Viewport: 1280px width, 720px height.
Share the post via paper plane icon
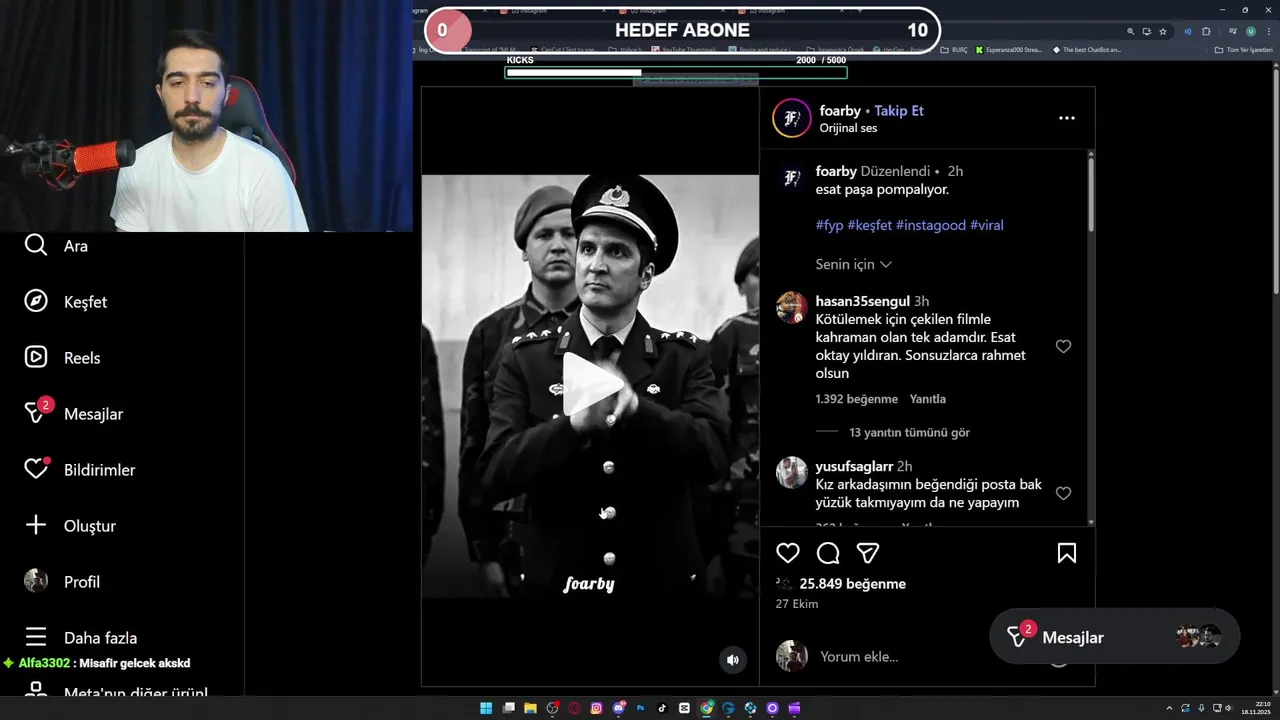pyautogui.click(x=868, y=553)
